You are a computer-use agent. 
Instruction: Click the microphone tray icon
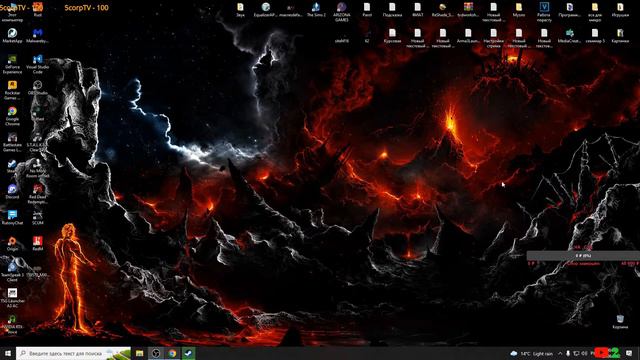(568, 353)
